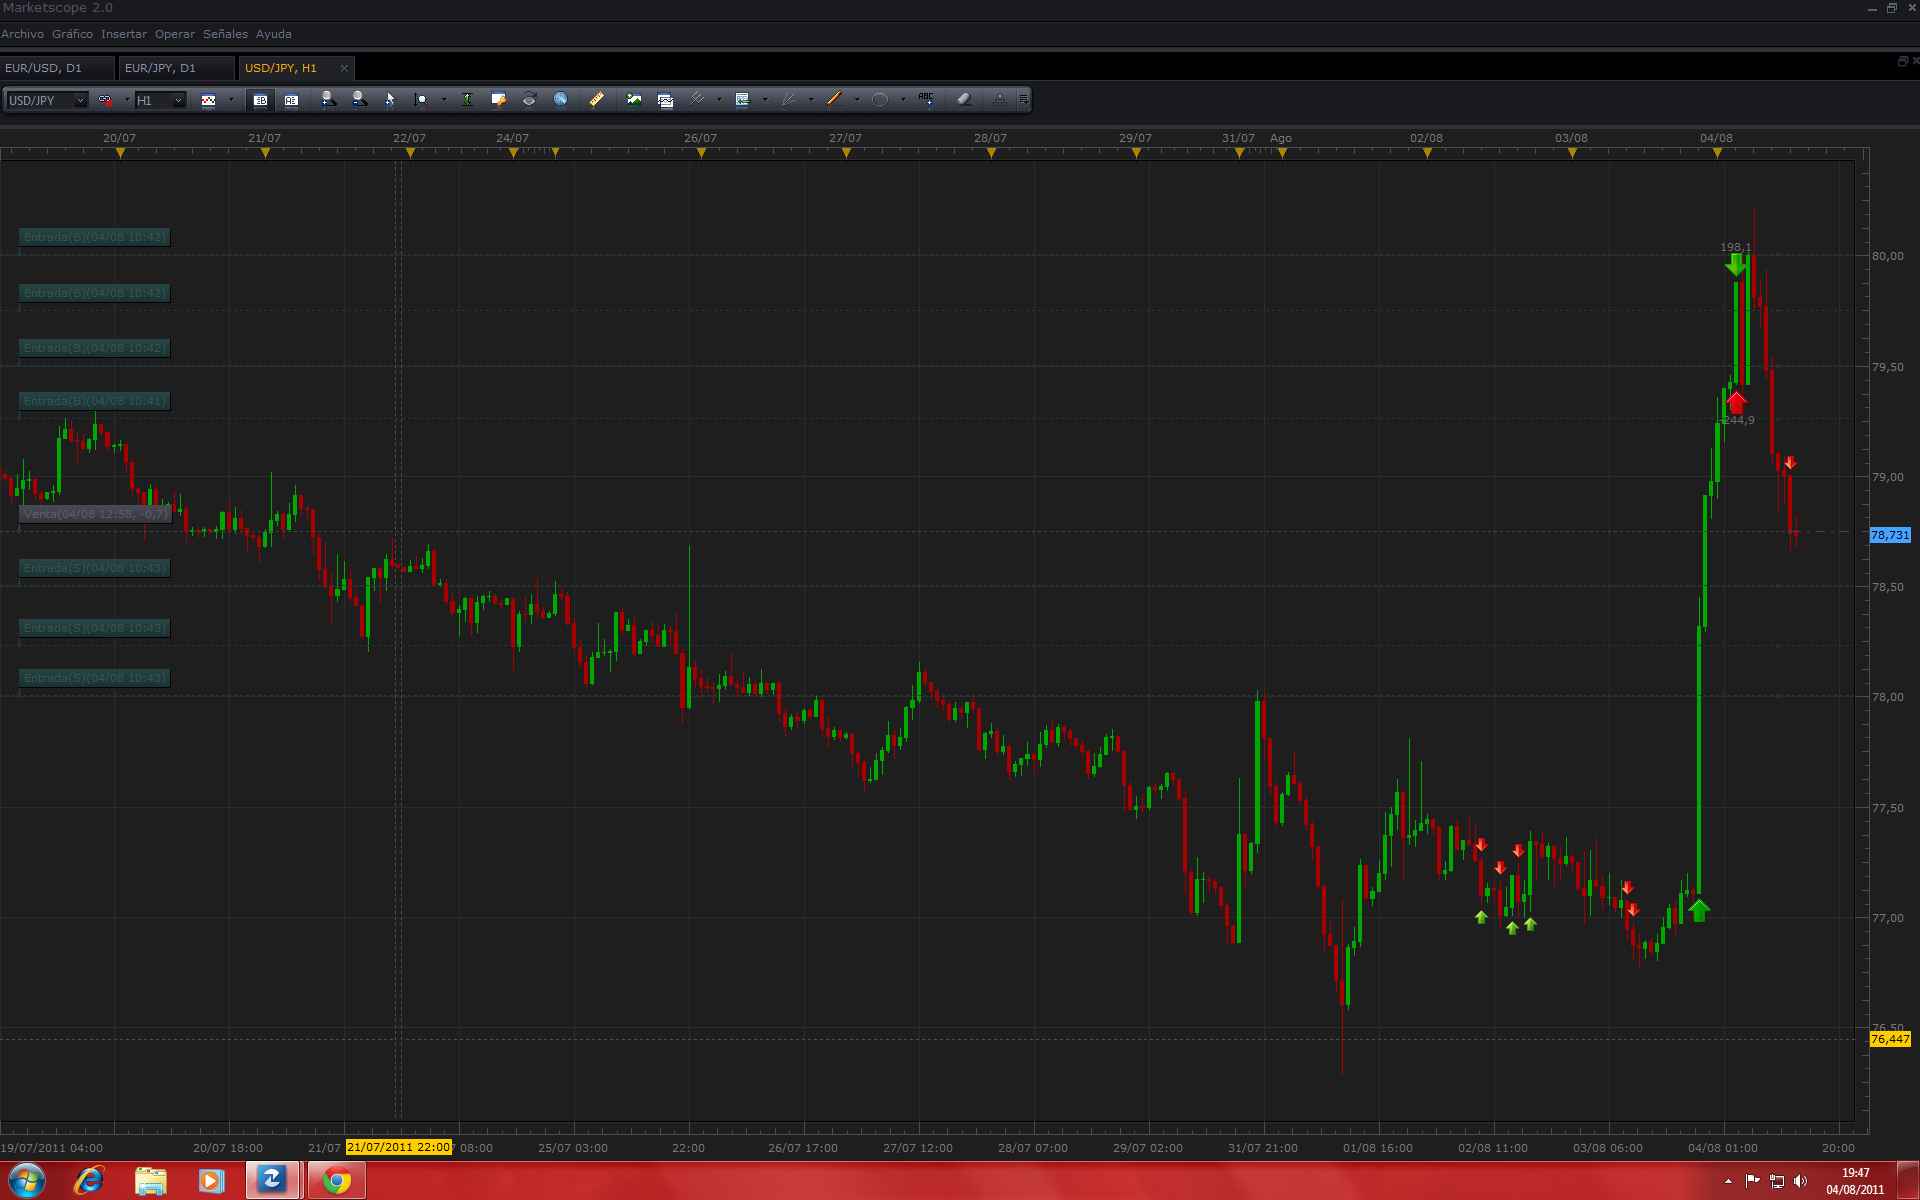Click the globe icon in toolbar

(560, 99)
